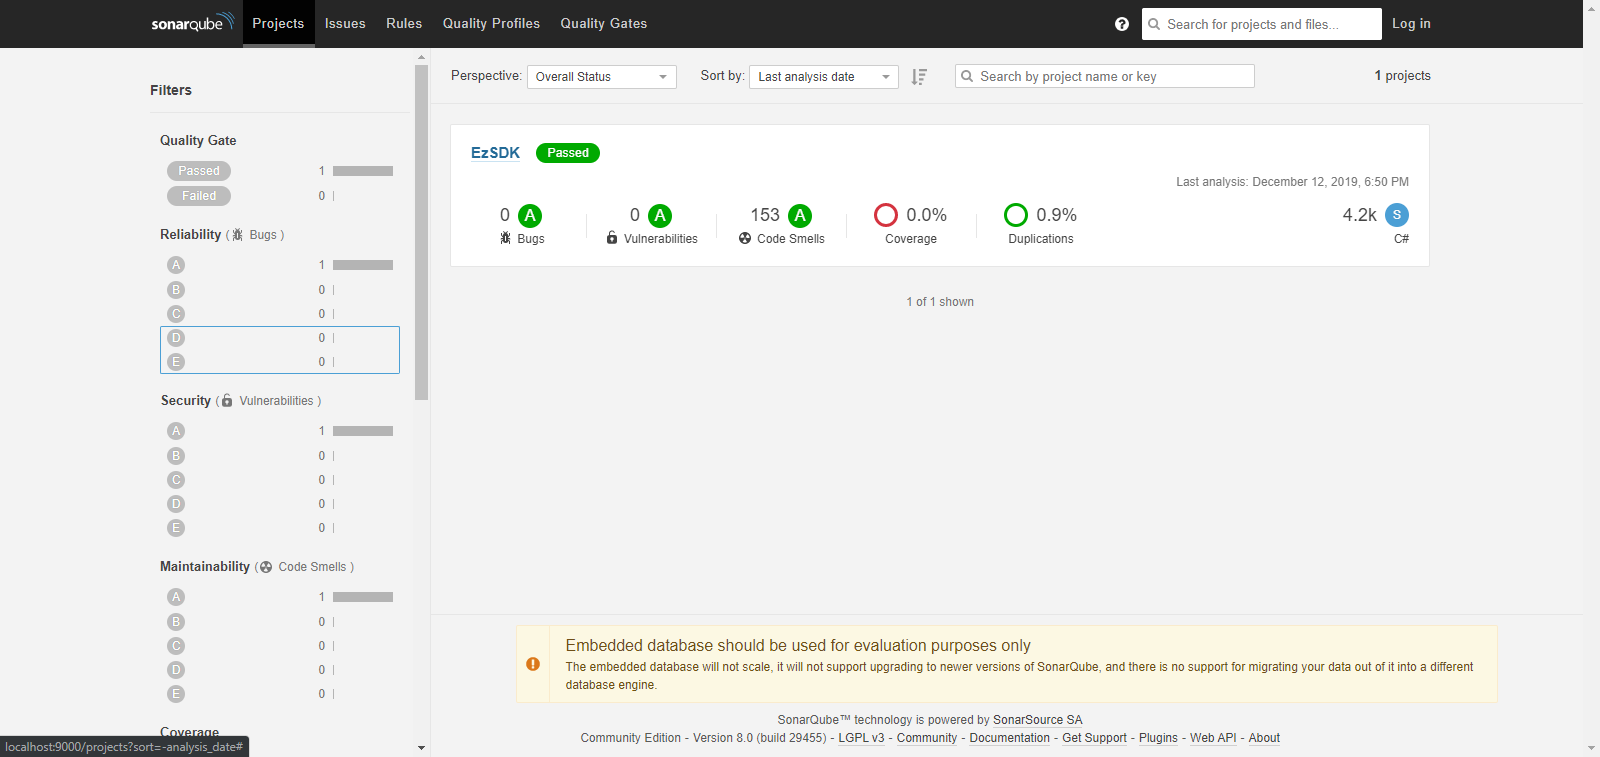Open the About footer link

1264,738
